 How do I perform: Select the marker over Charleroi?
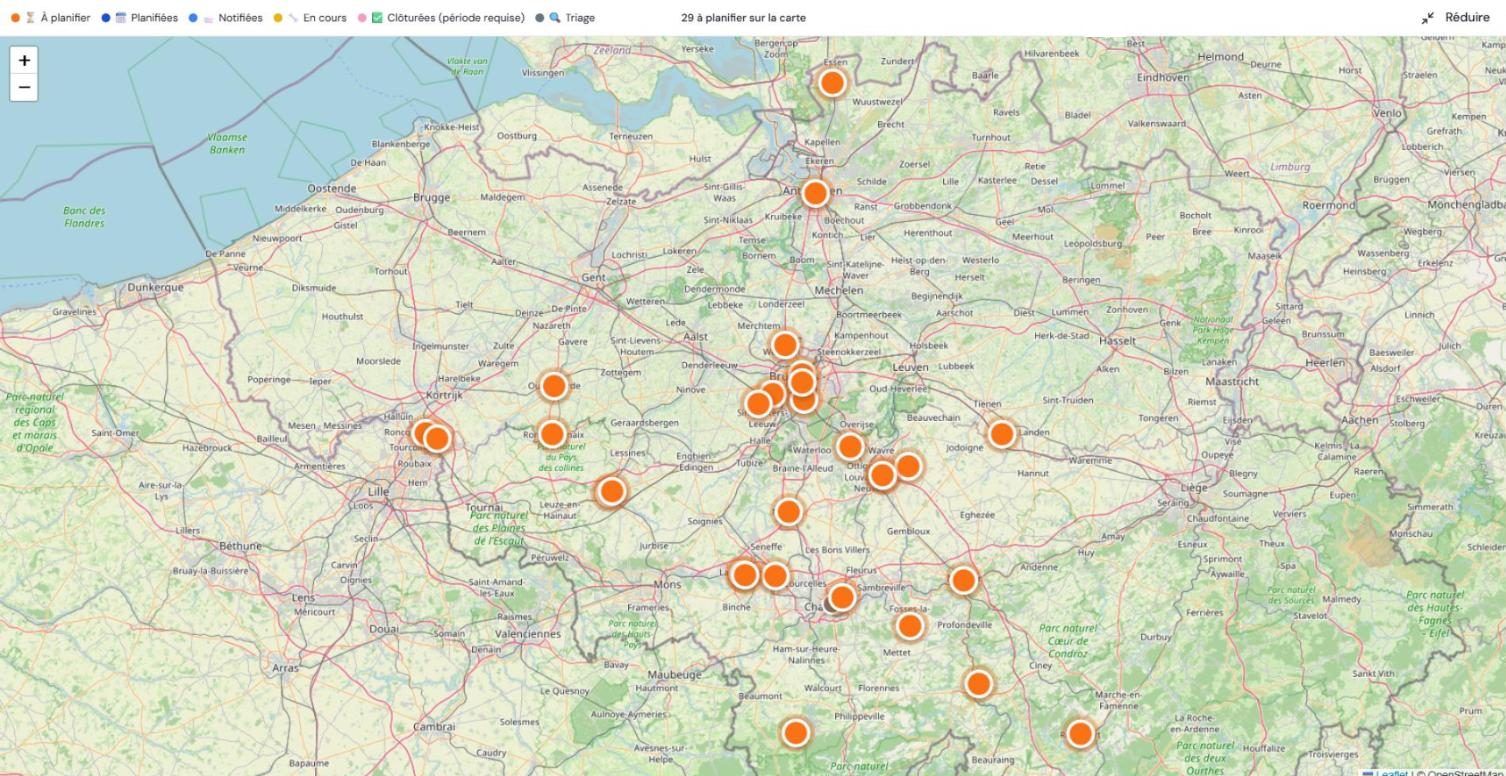[x=842, y=598]
